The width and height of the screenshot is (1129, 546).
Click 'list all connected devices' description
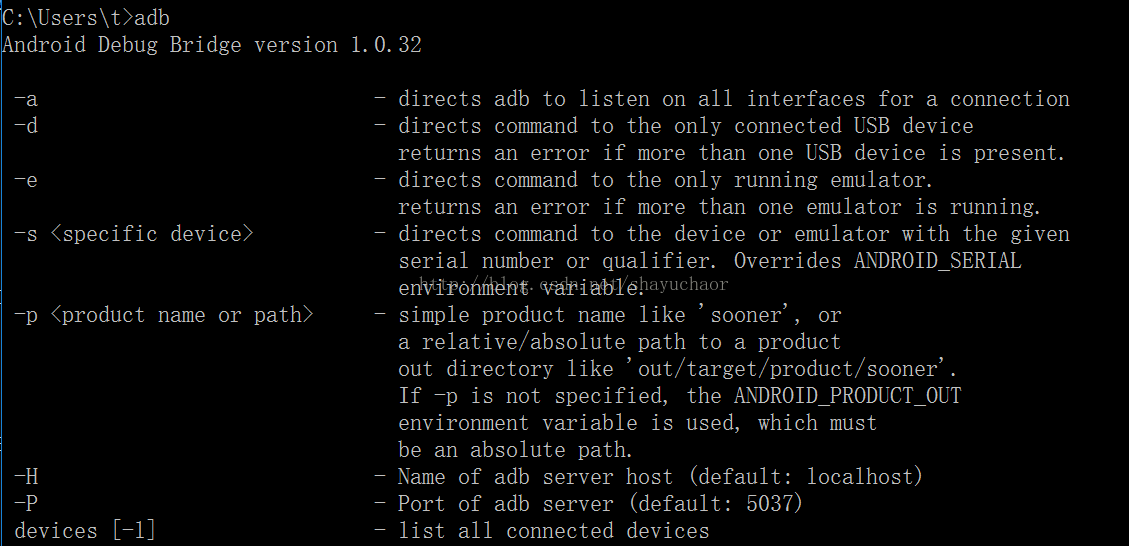click(x=554, y=531)
